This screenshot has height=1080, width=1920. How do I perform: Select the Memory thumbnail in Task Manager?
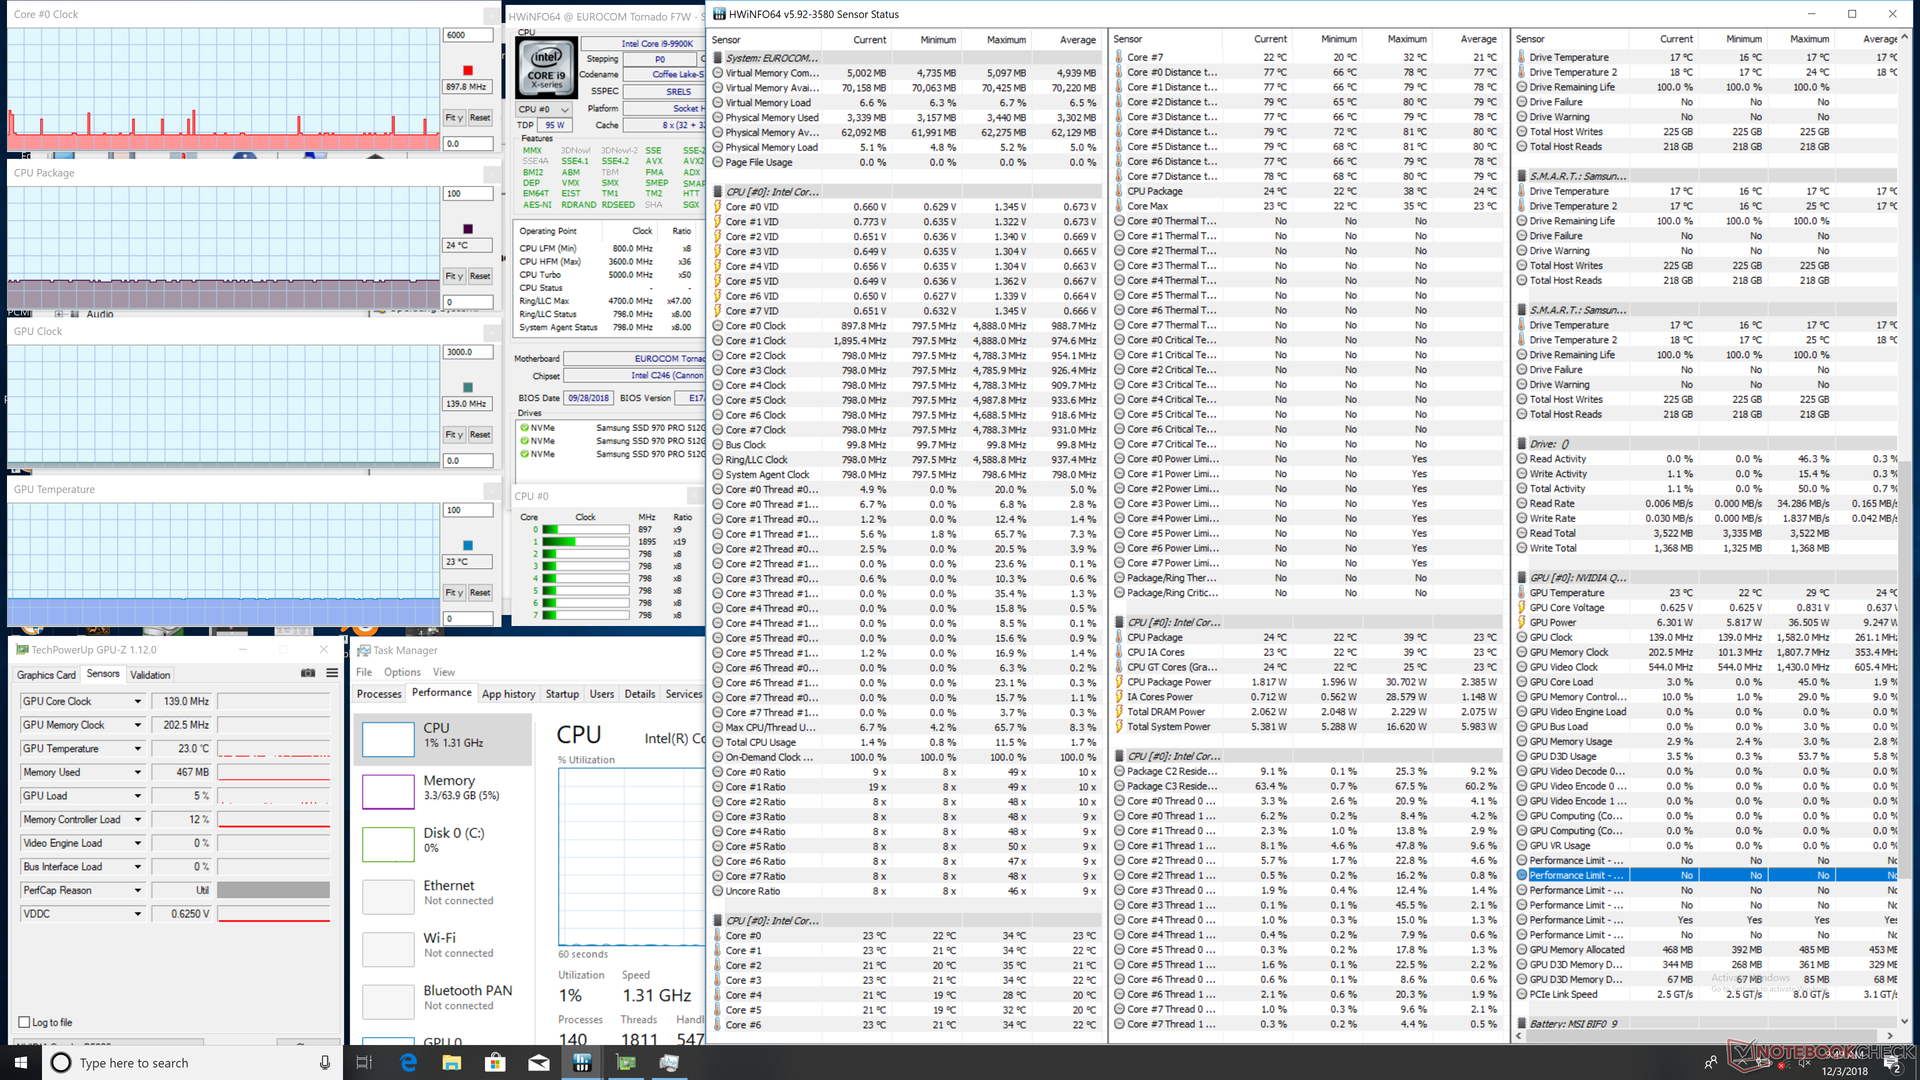388,792
